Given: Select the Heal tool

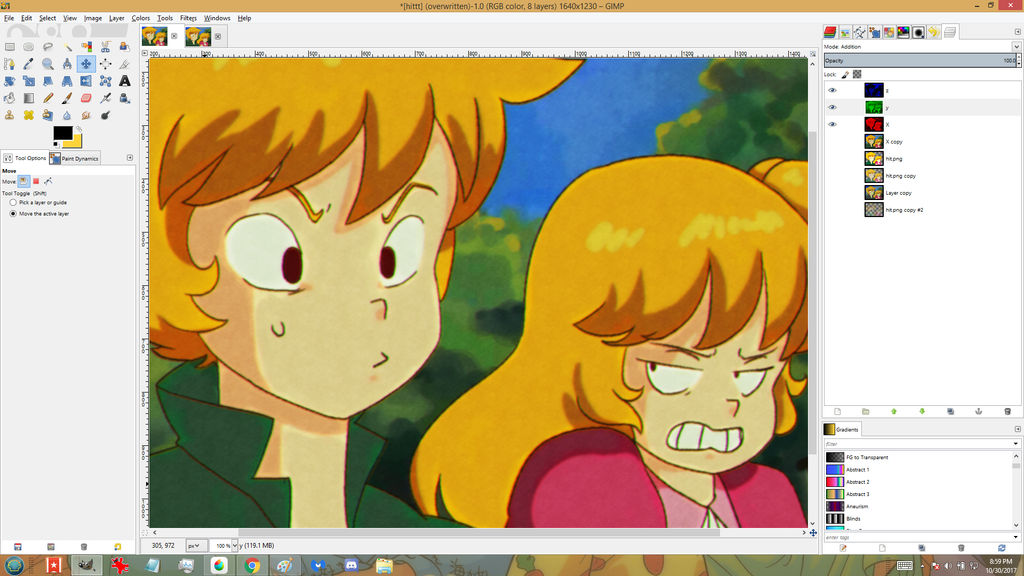Looking at the screenshot, I should pos(29,115).
